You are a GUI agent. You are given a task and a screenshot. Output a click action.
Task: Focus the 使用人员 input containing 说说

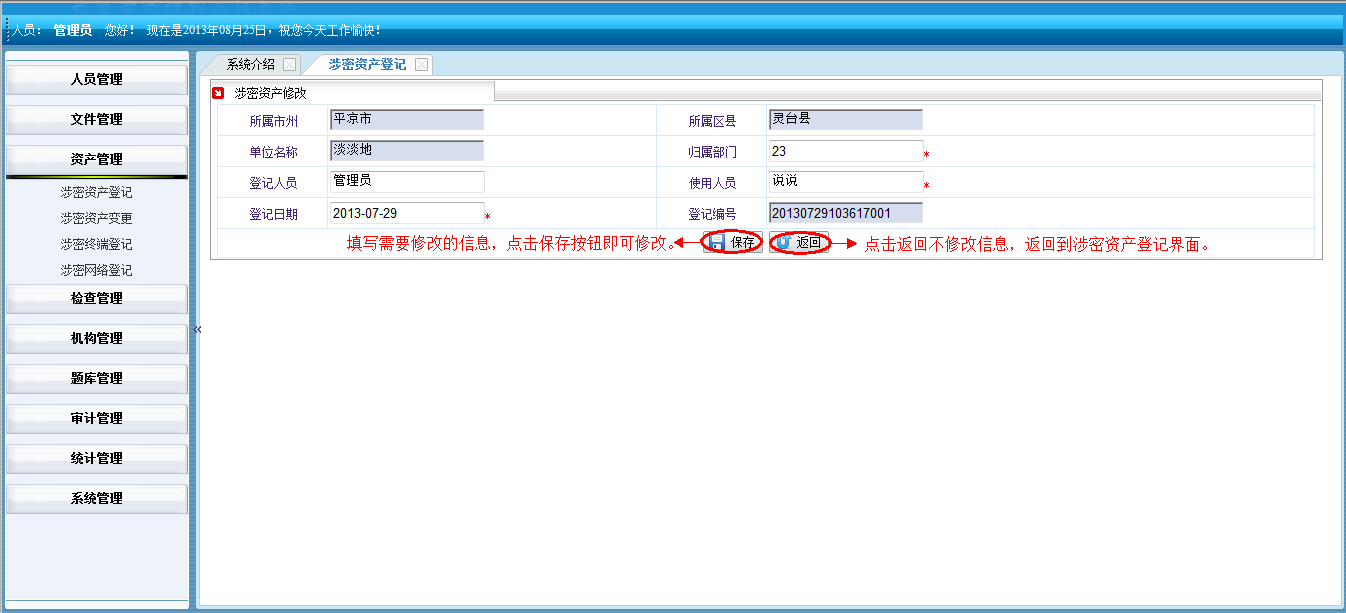click(x=846, y=182)
